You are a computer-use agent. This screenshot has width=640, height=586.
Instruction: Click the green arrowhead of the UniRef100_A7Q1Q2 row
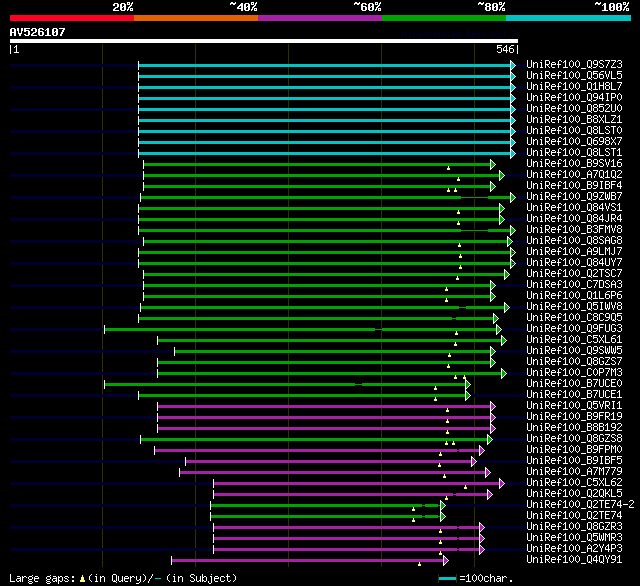point(502,175)
